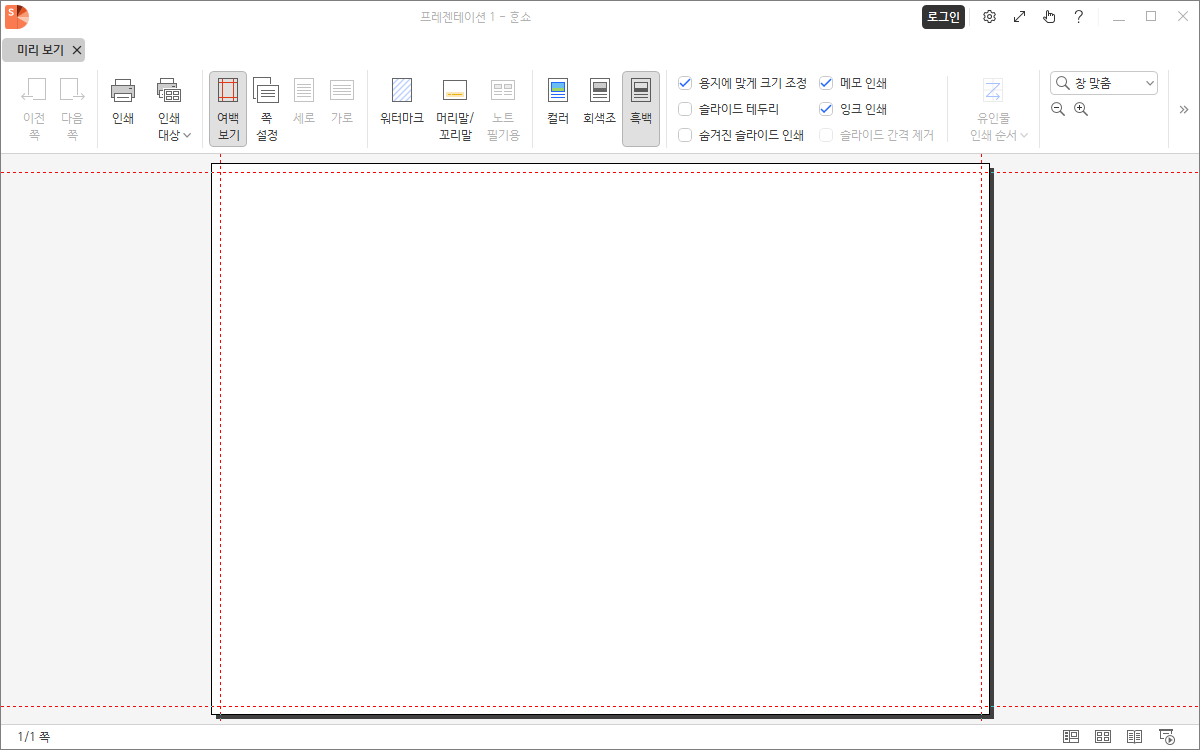Click the 노트 필기용 icon
This screenshot has width=1200, height=750.
click(503, 90)
